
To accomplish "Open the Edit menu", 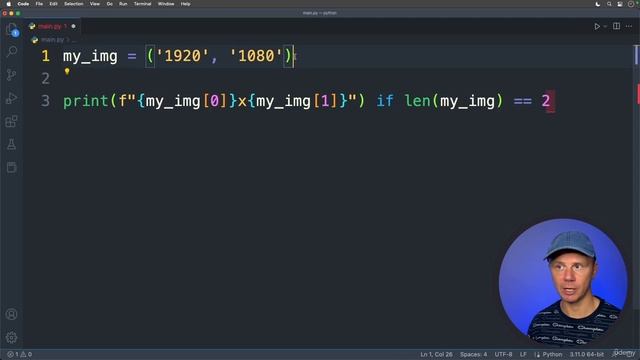I will coord(53,4).
